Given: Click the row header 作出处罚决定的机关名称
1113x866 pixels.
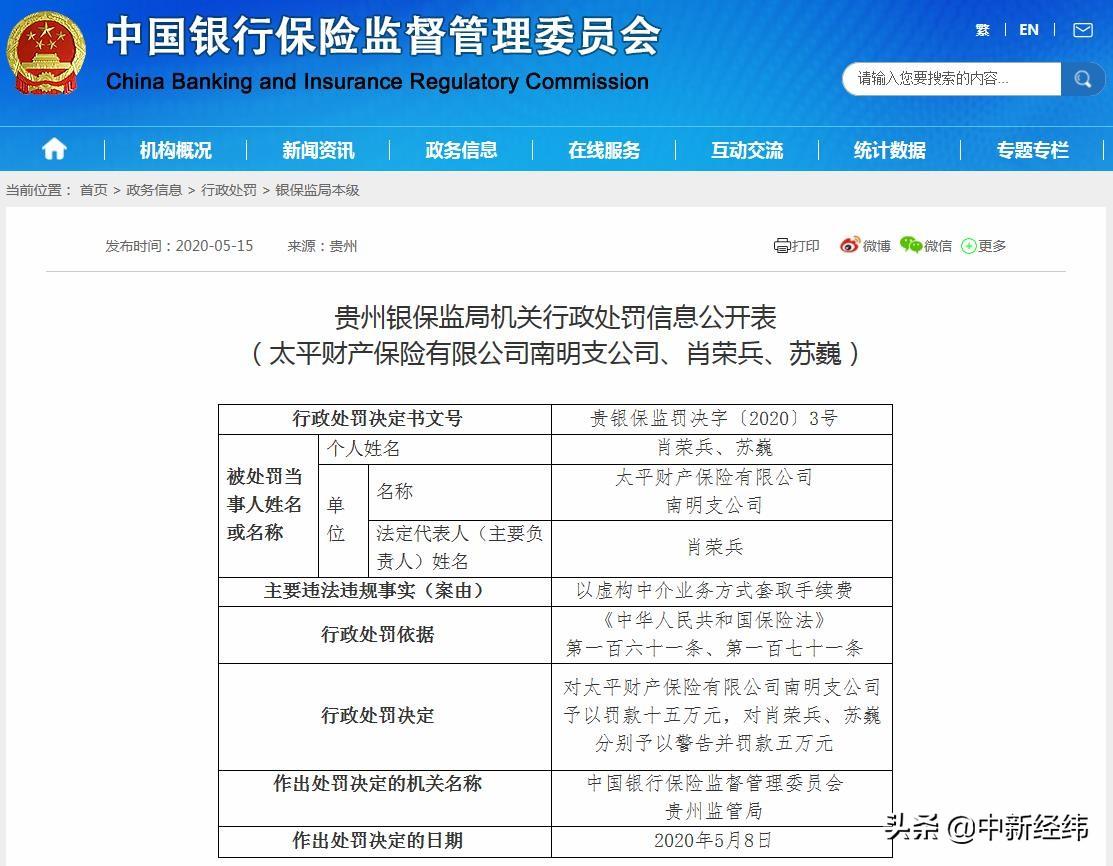Looking at the screenshot, I should pos(378,783).
